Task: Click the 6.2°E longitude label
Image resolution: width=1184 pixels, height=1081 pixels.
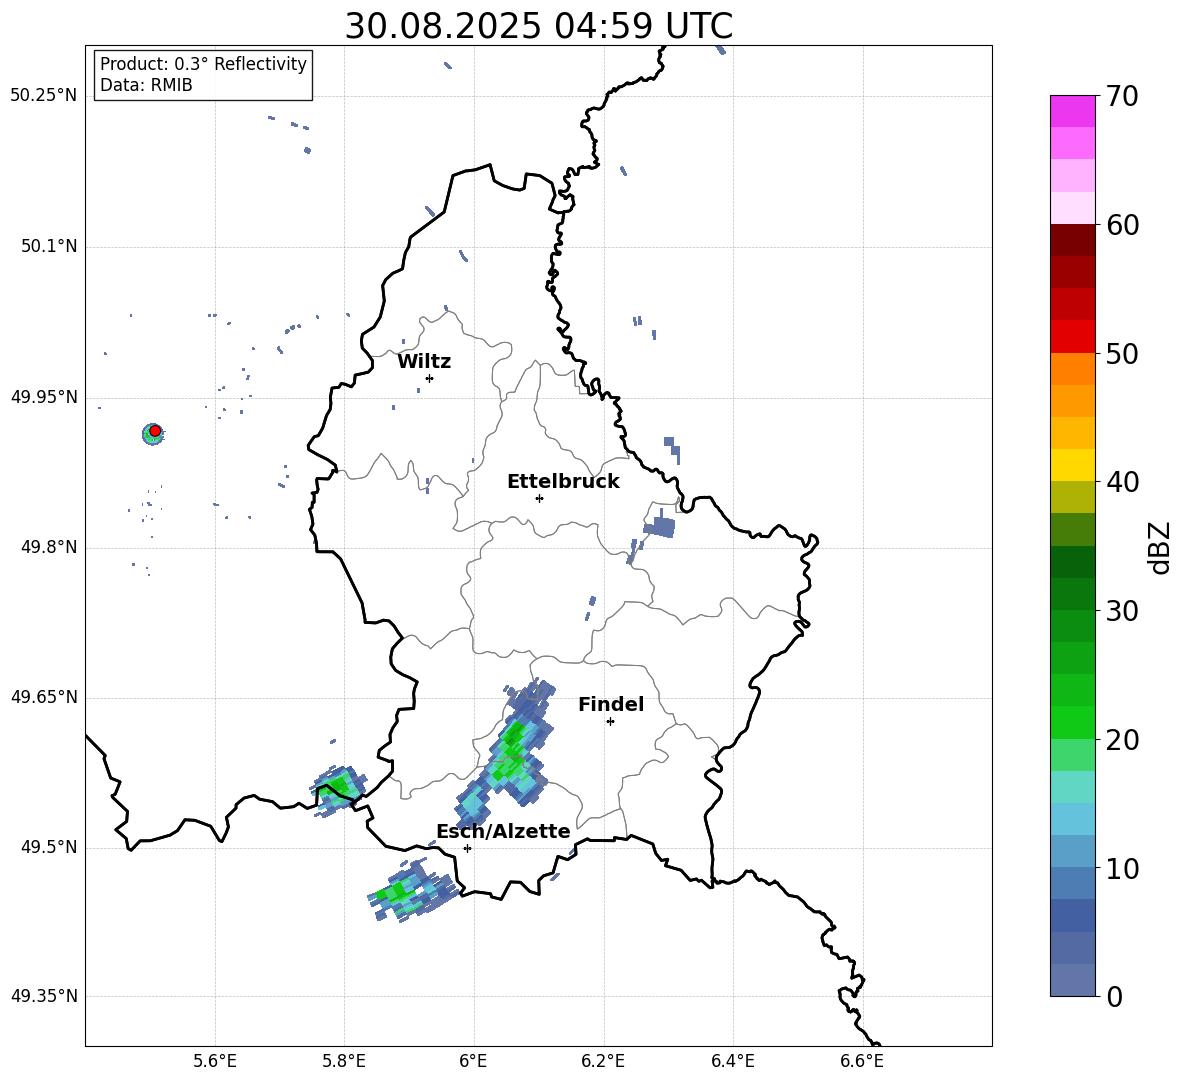Action: click(603, 1061)
